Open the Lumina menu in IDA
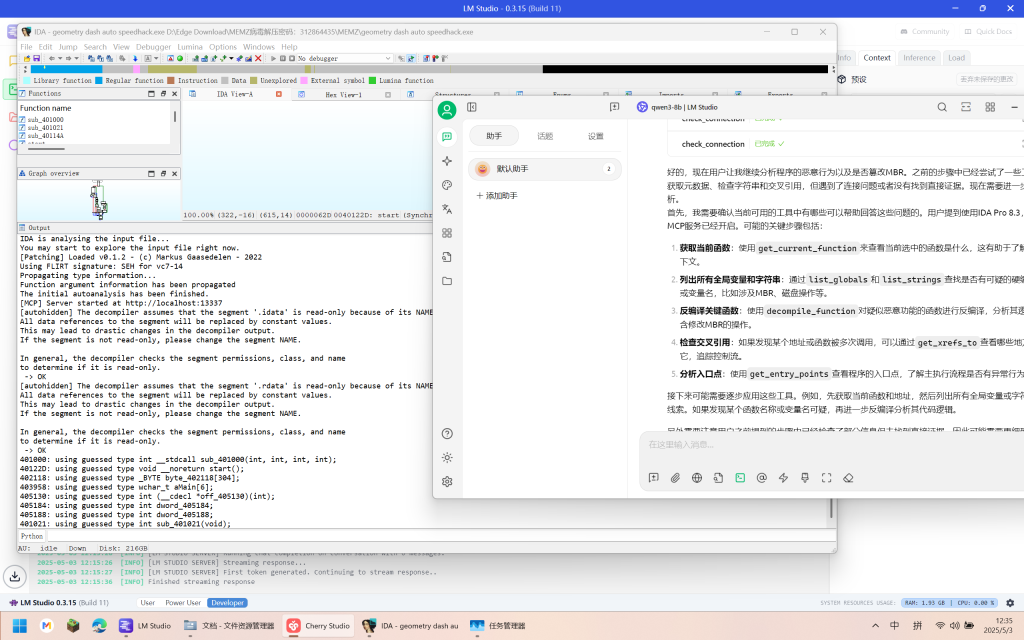The image size is (1024, 640). (190, 47)
